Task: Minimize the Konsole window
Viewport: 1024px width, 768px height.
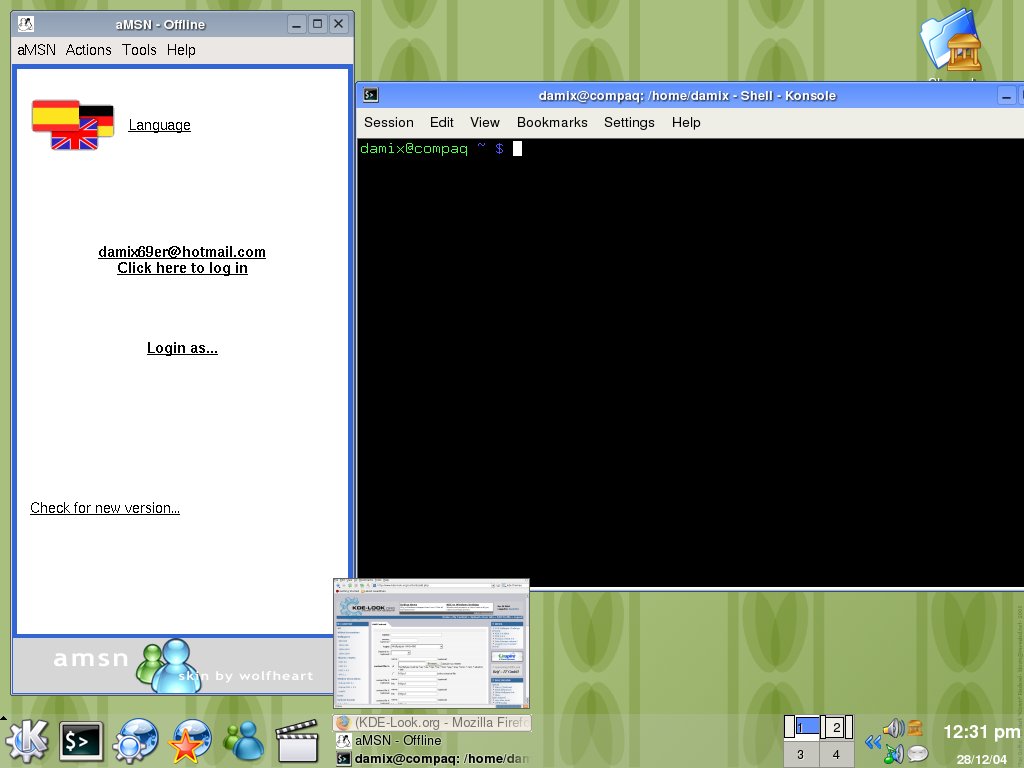Action: coord(1006,96)
